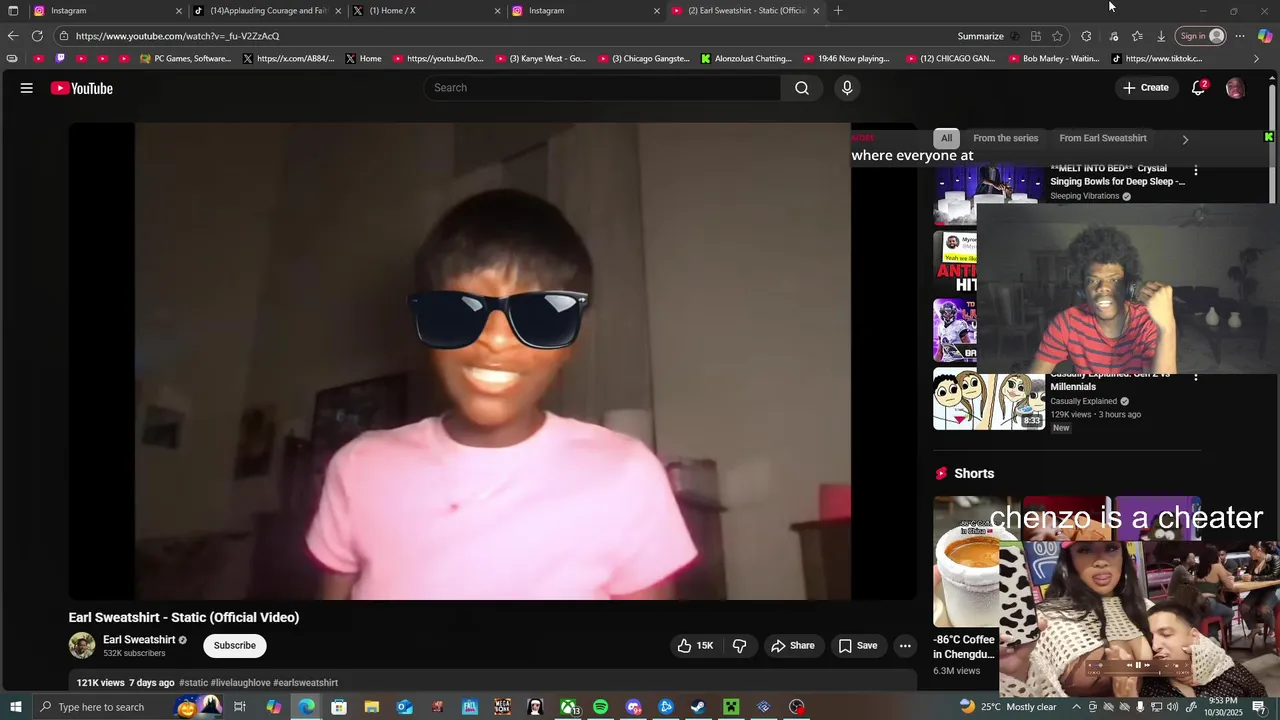
Task: Add page to favorites star icon
Action: 1057,36
